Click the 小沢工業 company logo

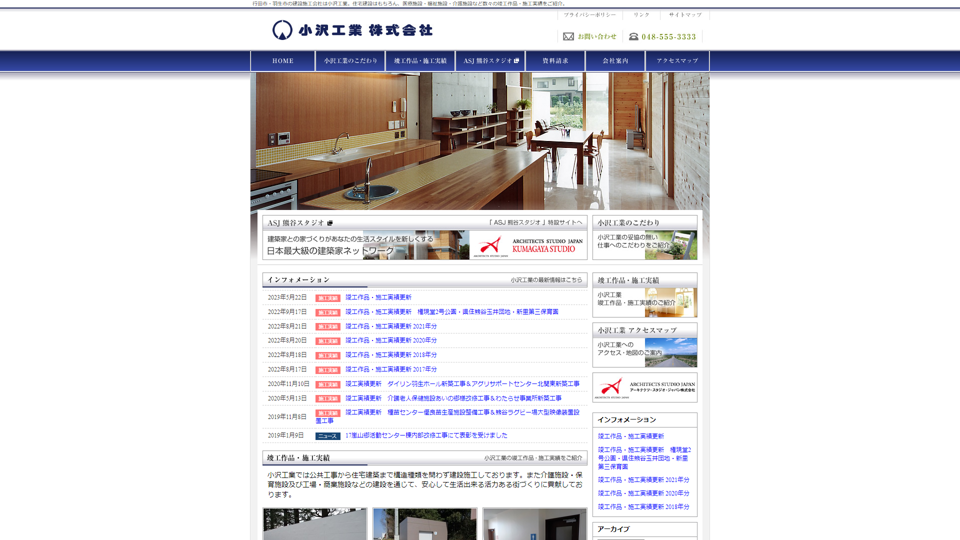352,30
